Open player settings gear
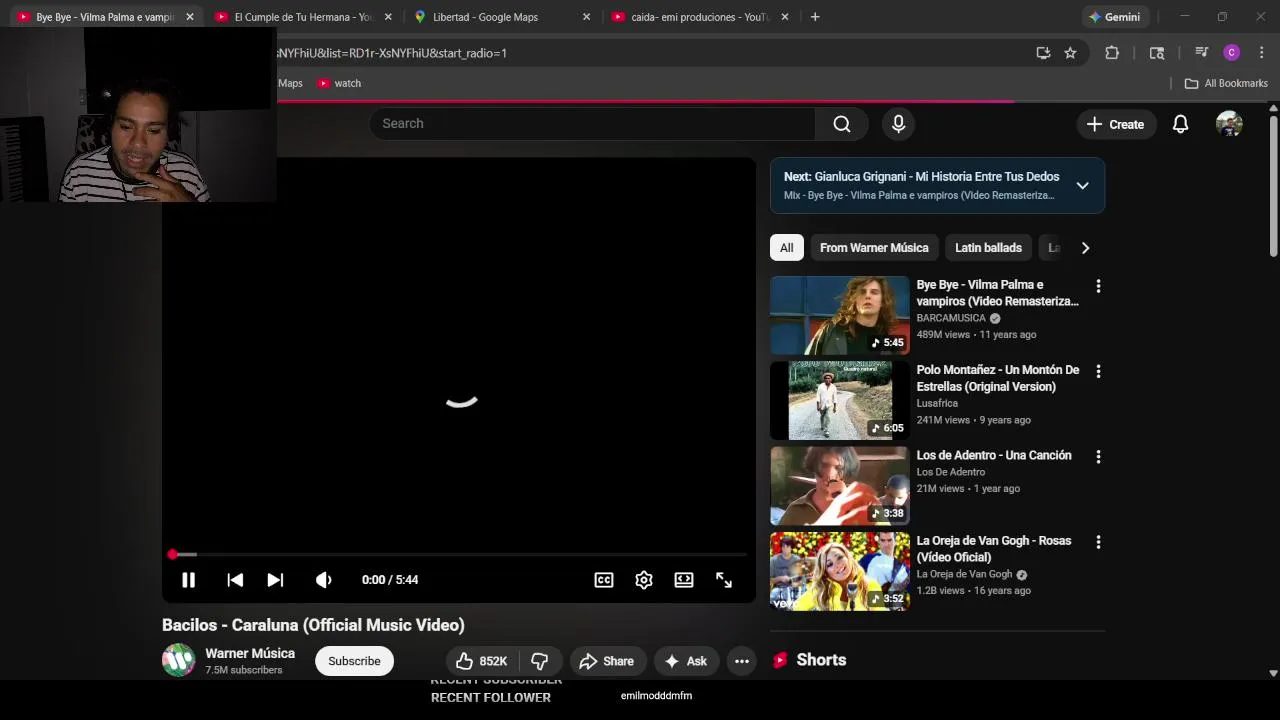This screenshot has height=720, width=1280. coord(644,580)
